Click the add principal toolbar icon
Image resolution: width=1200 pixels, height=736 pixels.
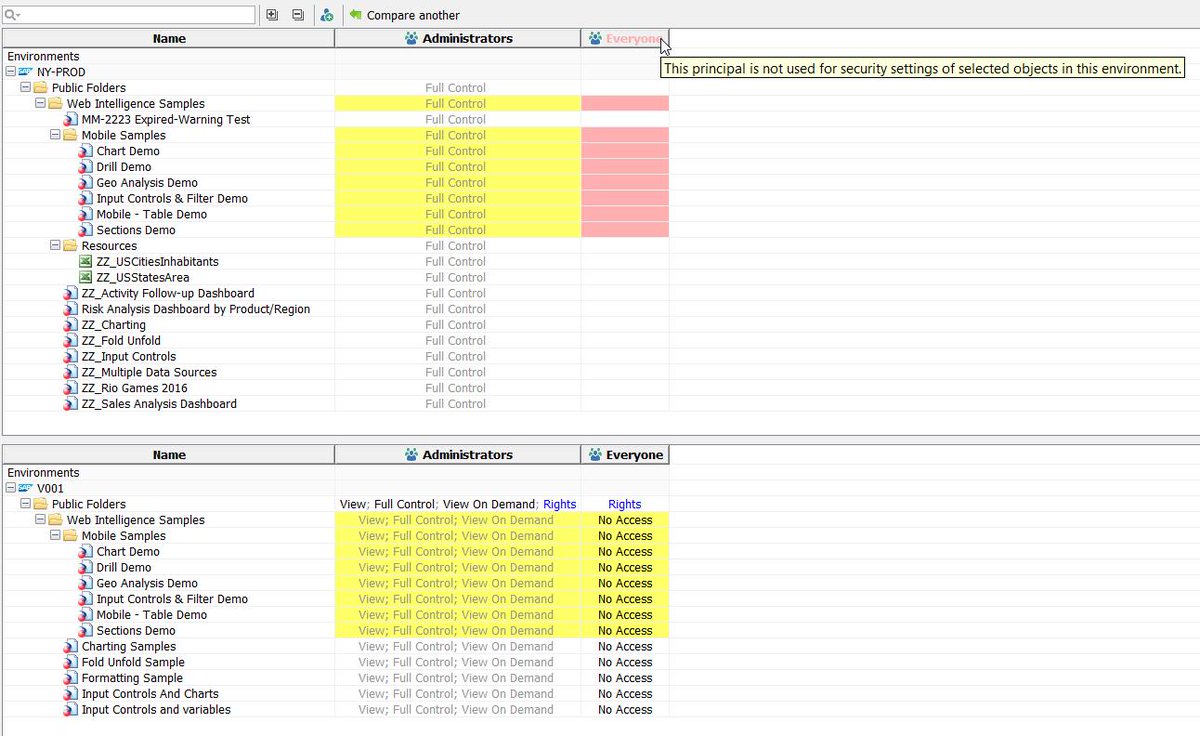[327, 15]
